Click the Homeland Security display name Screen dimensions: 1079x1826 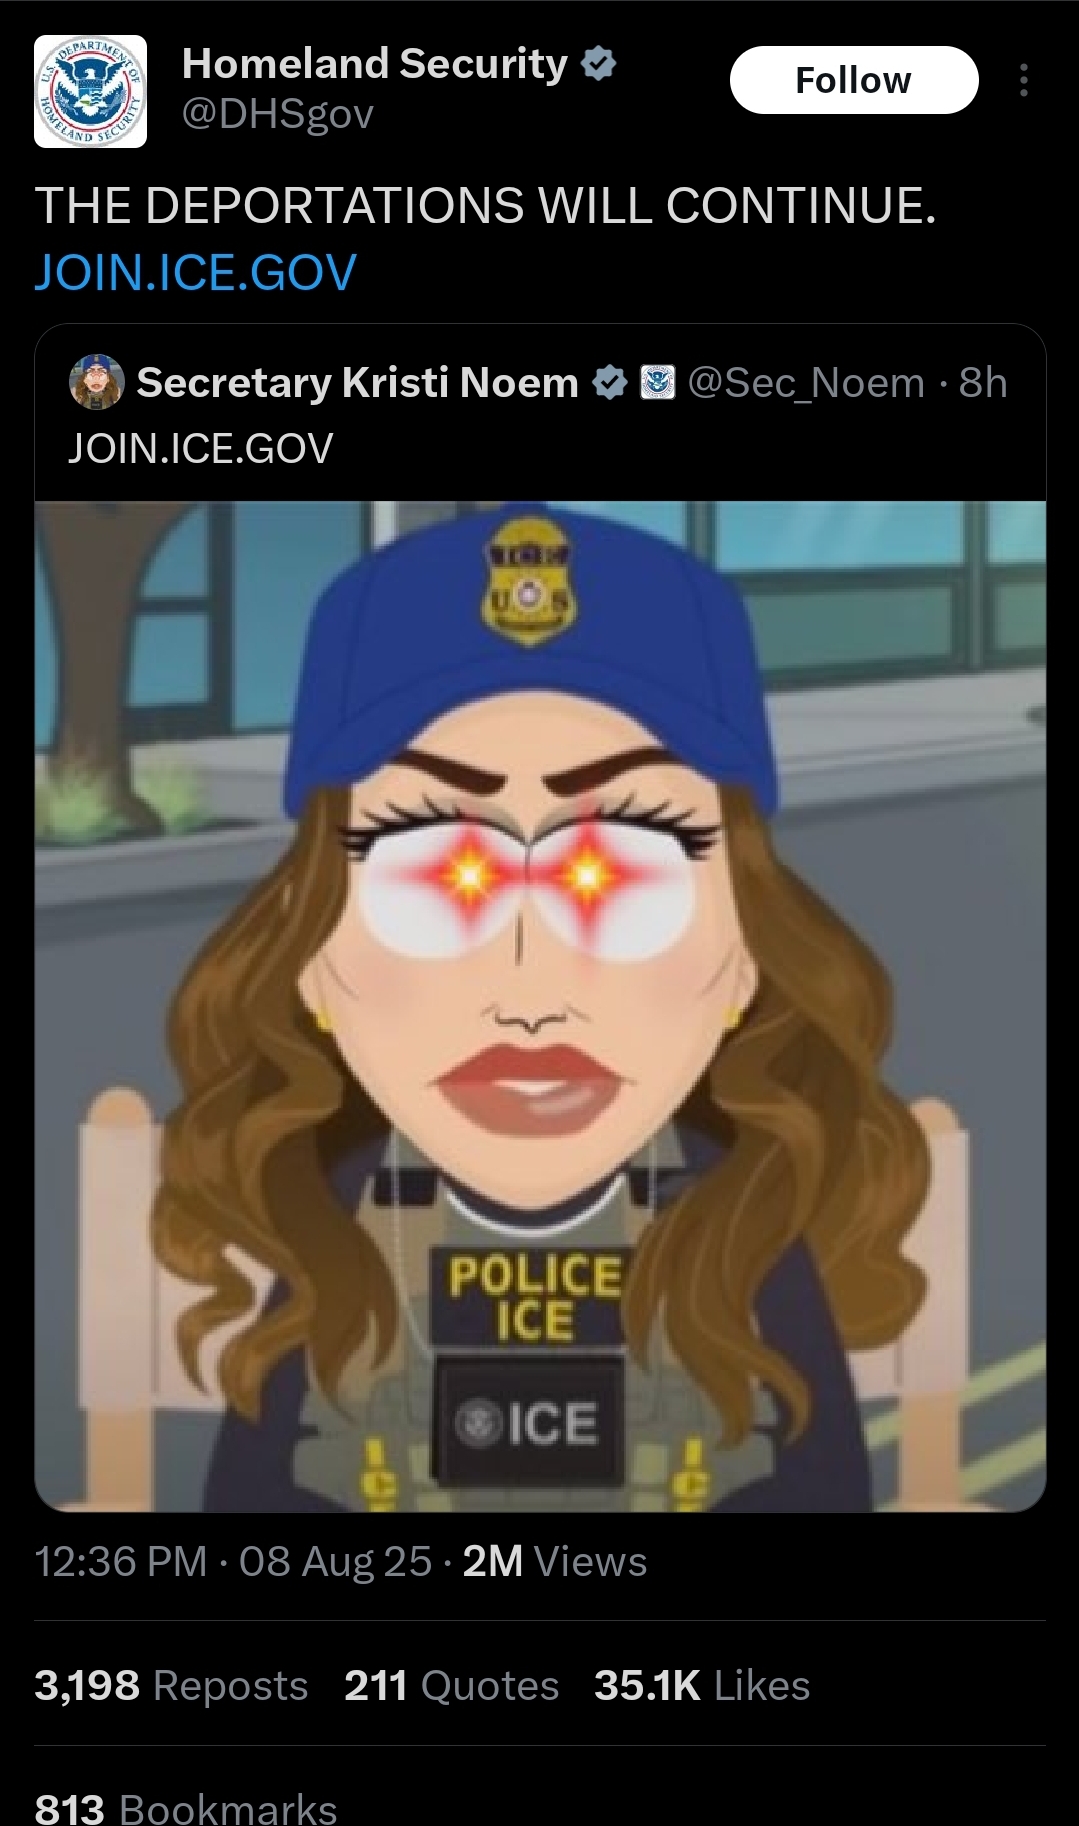point(375,64)
